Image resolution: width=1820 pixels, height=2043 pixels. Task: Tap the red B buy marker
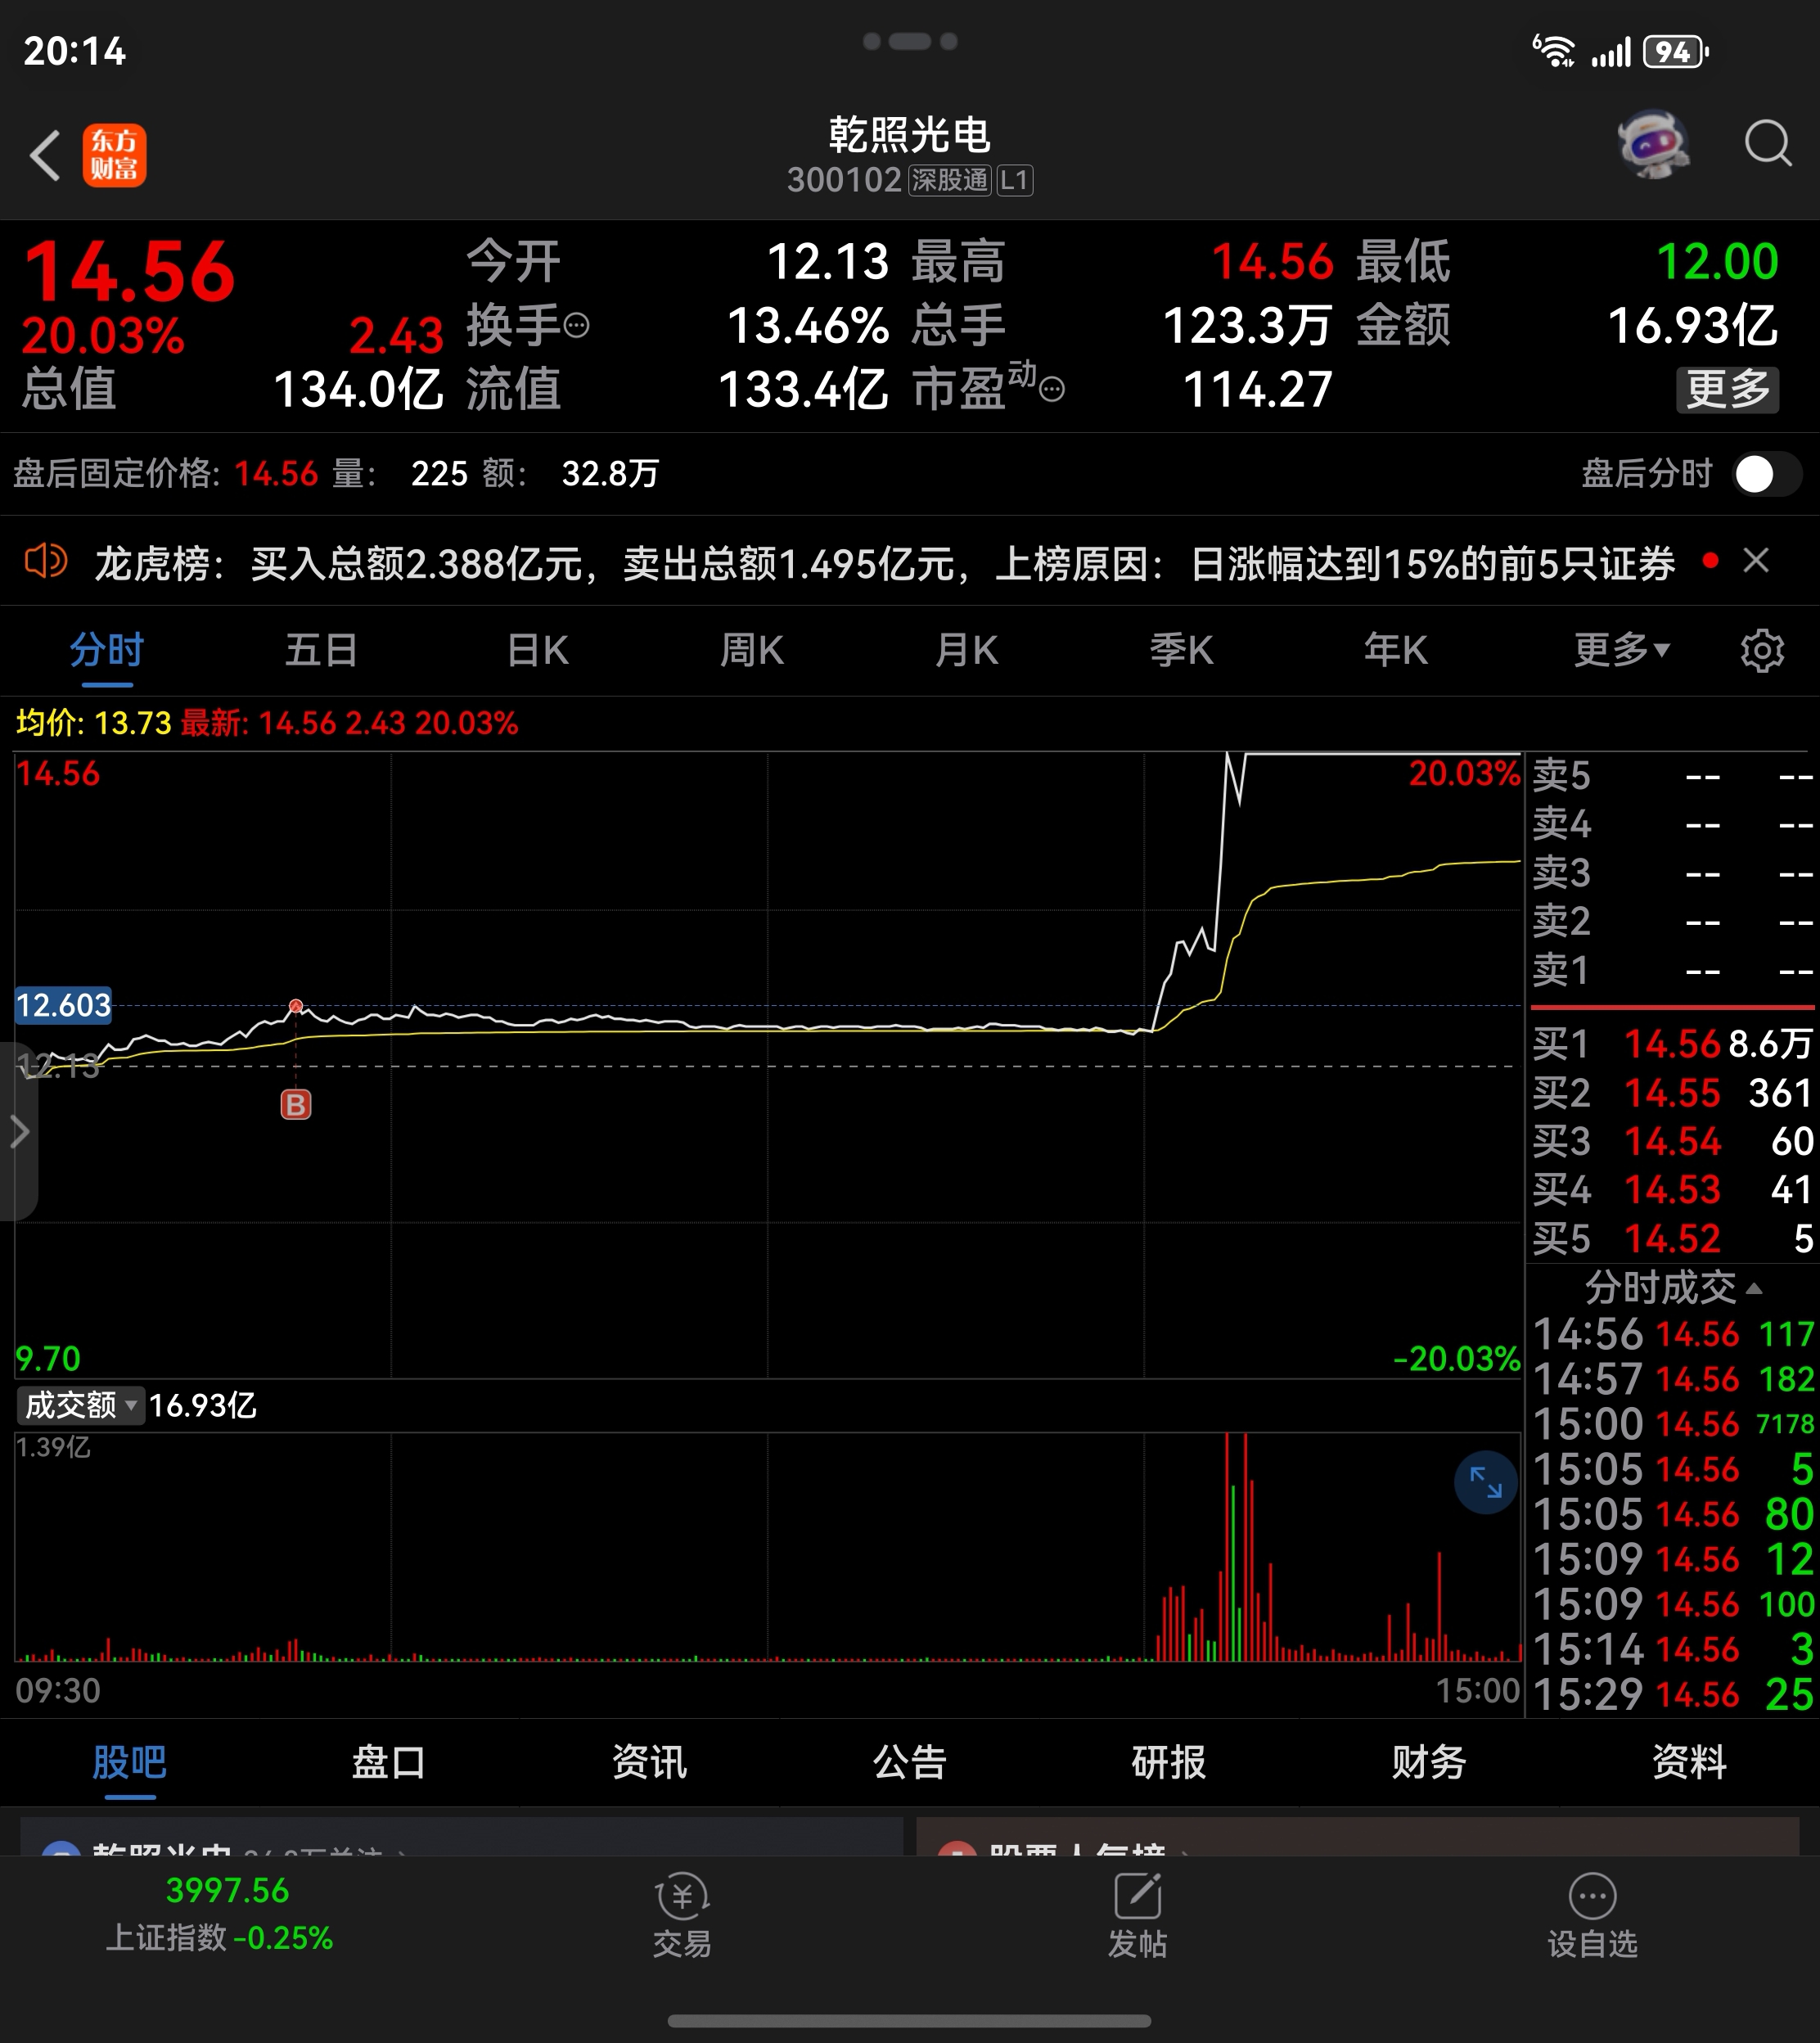295,1105
